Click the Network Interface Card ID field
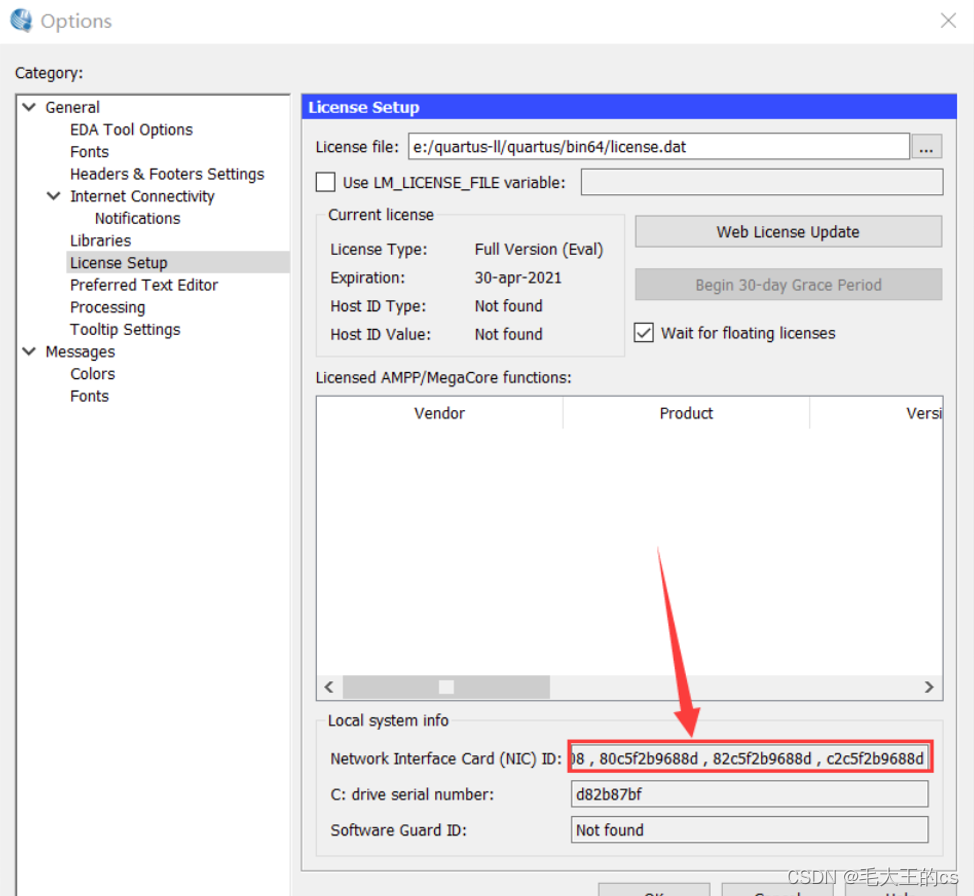Viewport: 974px width, 896px height. coord(748,758)
